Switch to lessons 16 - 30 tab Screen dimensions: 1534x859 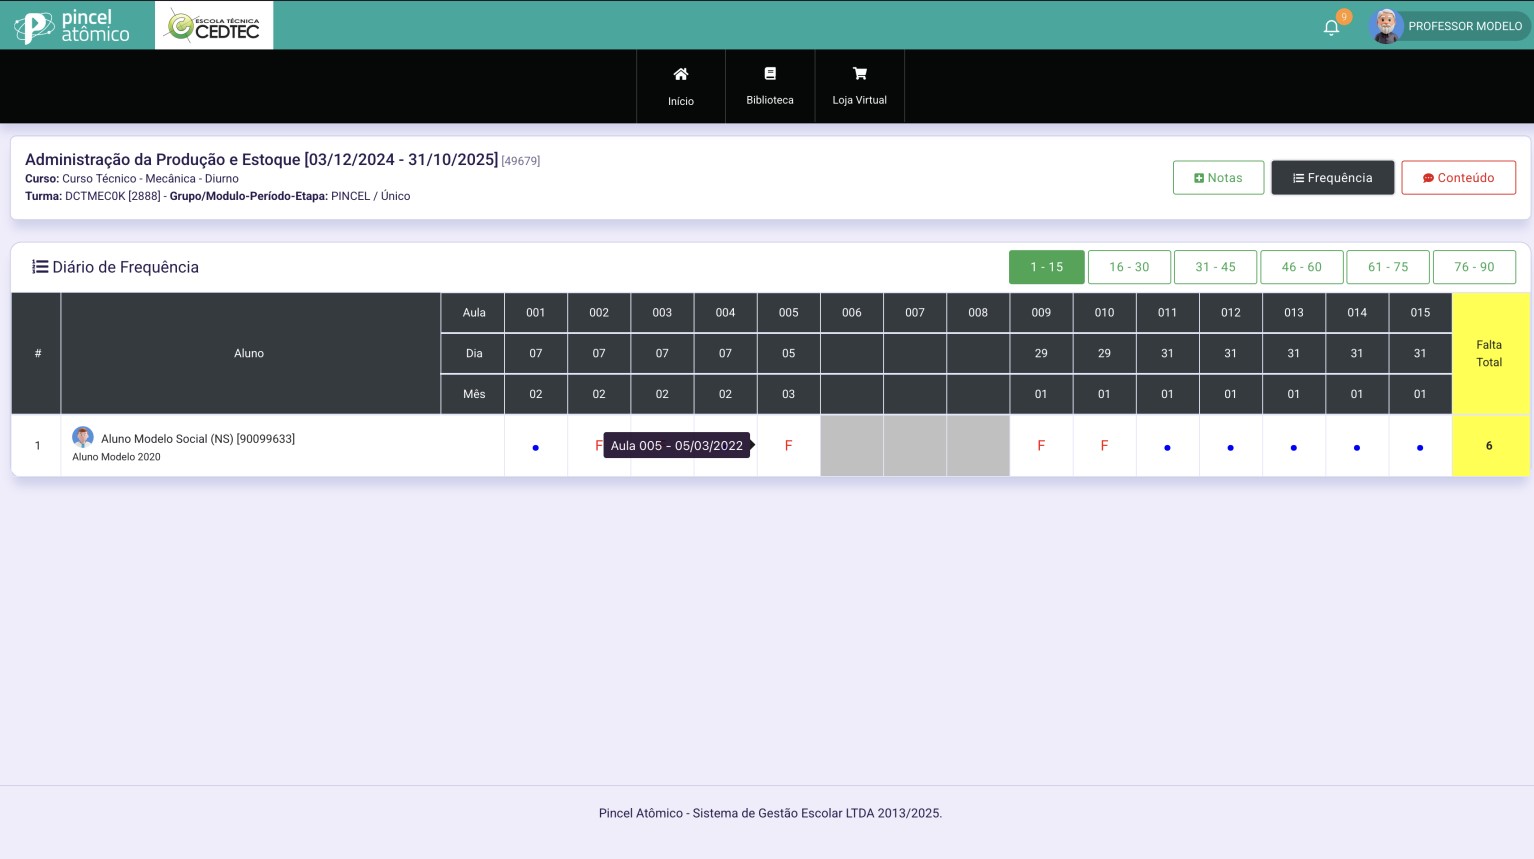point(1129,267)
